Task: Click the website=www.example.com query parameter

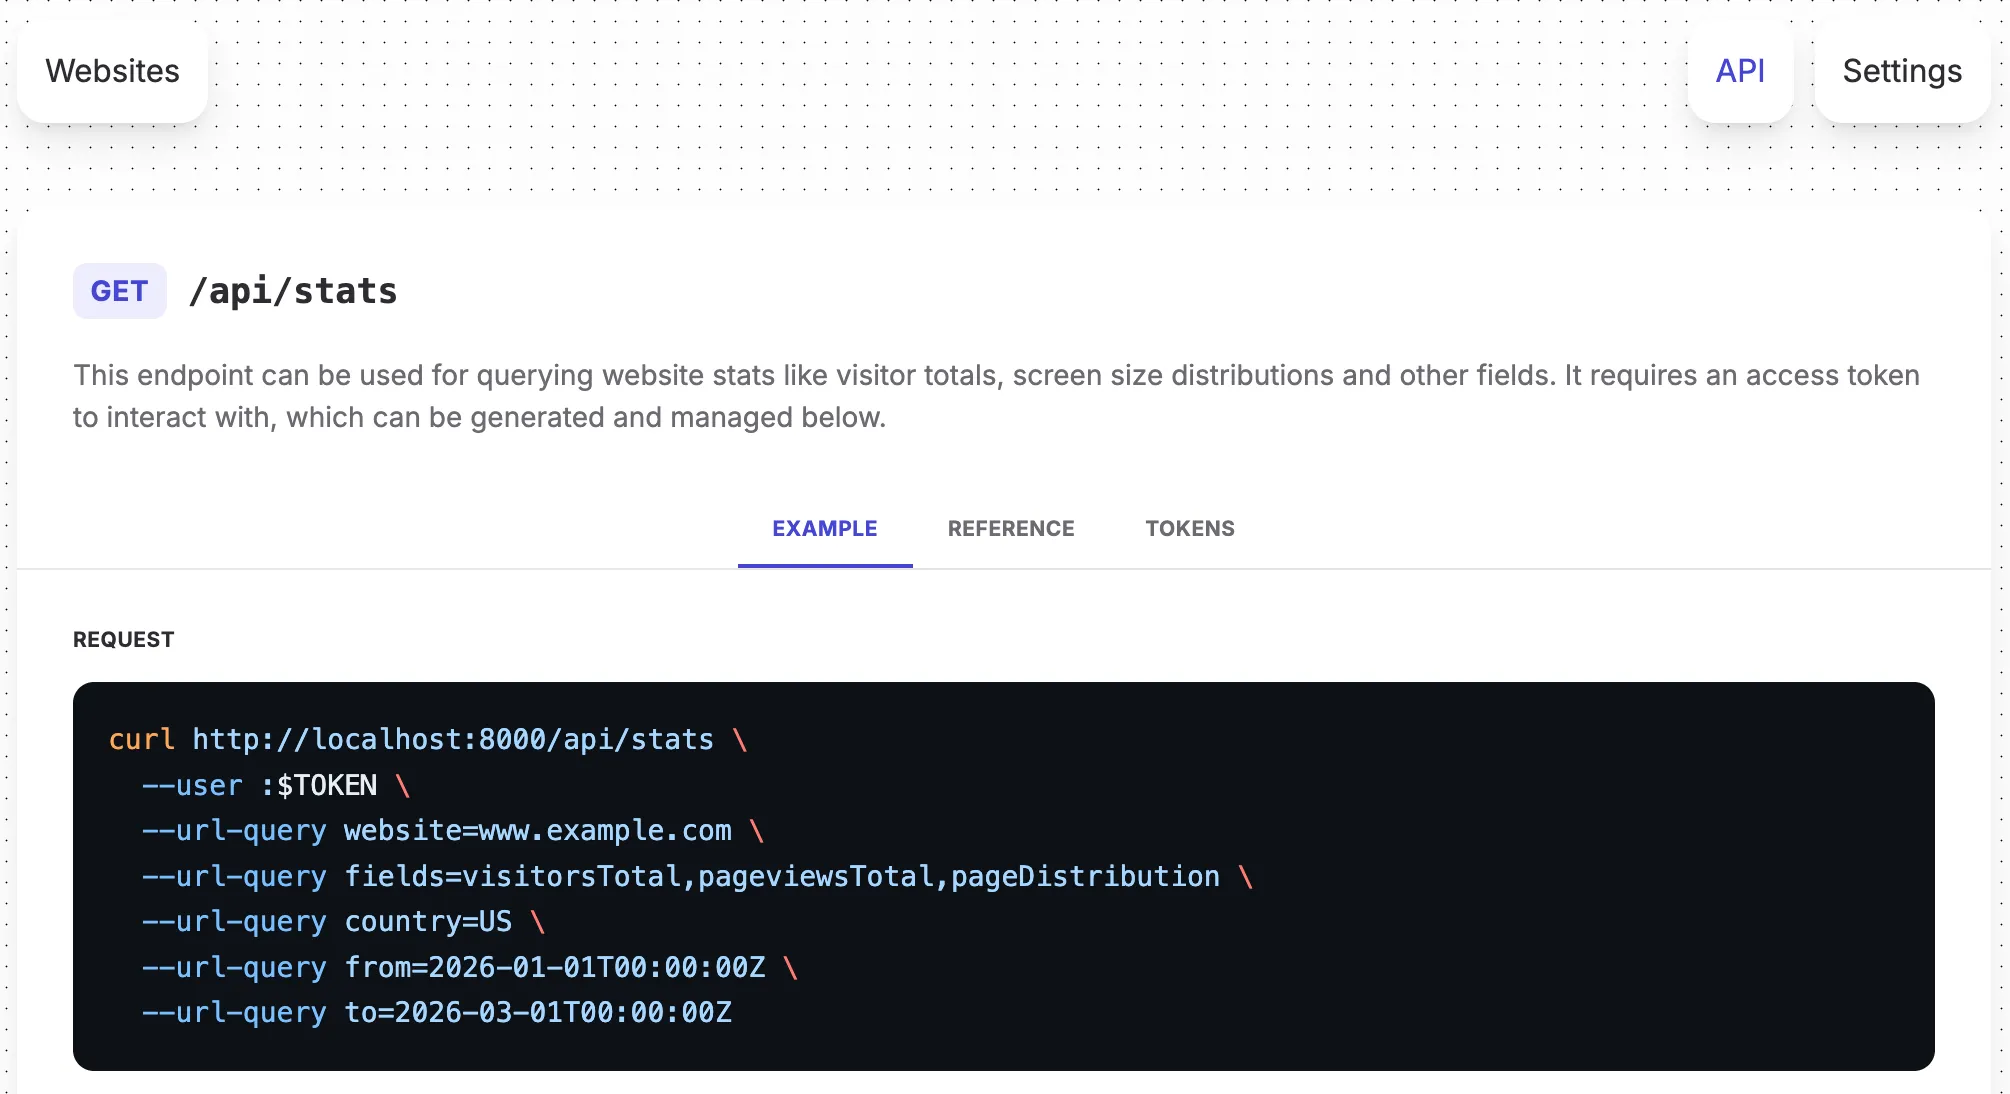Action: tap(538, 830)
